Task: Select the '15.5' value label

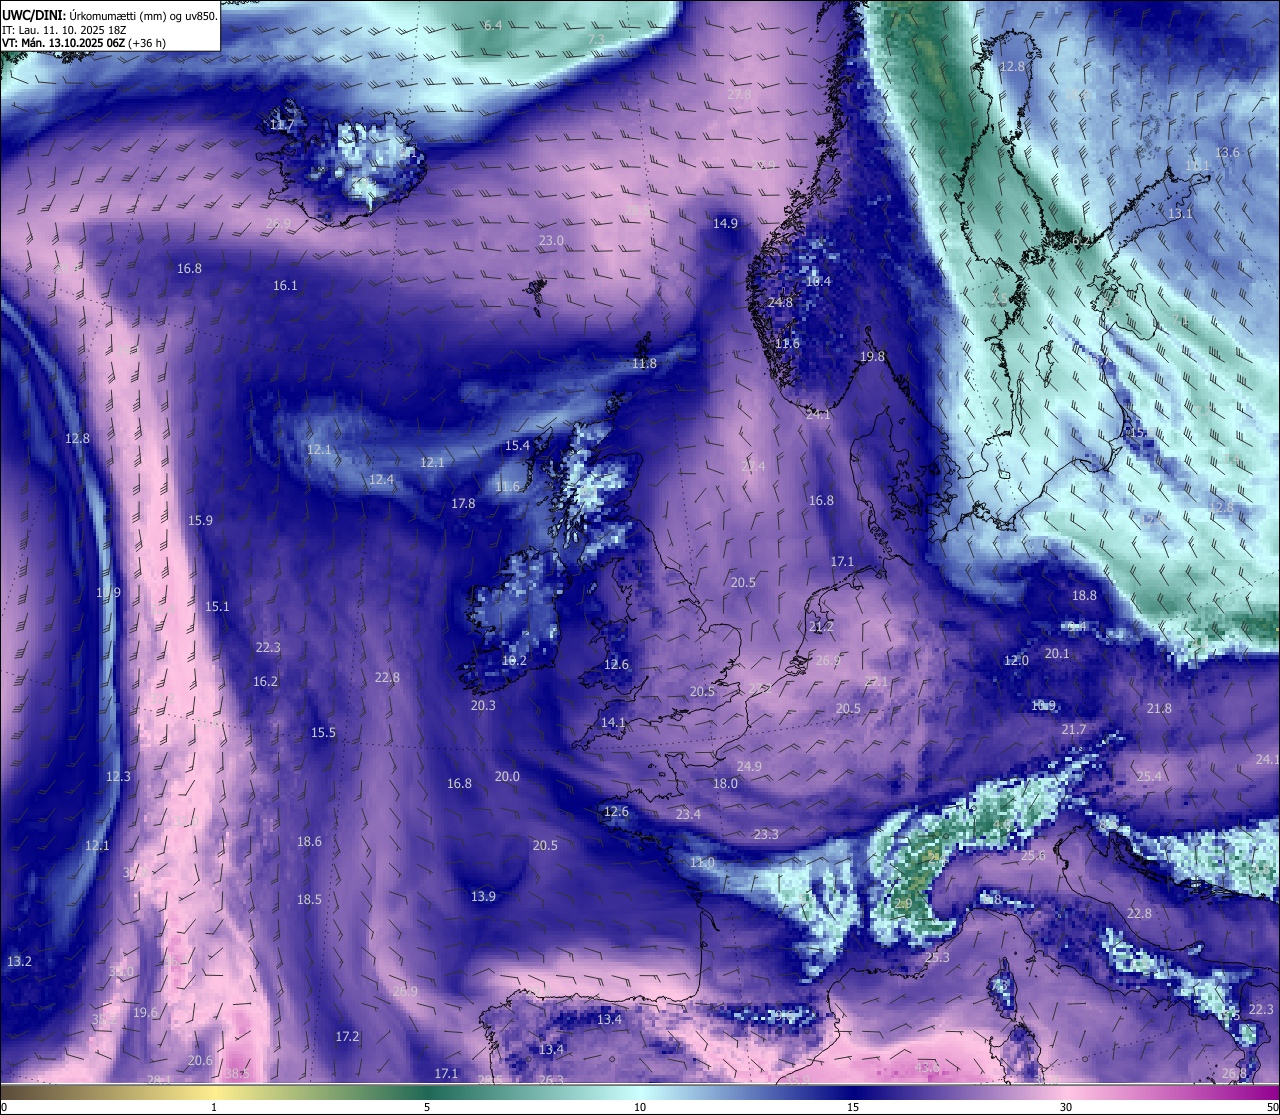Action: click(323, 732)
